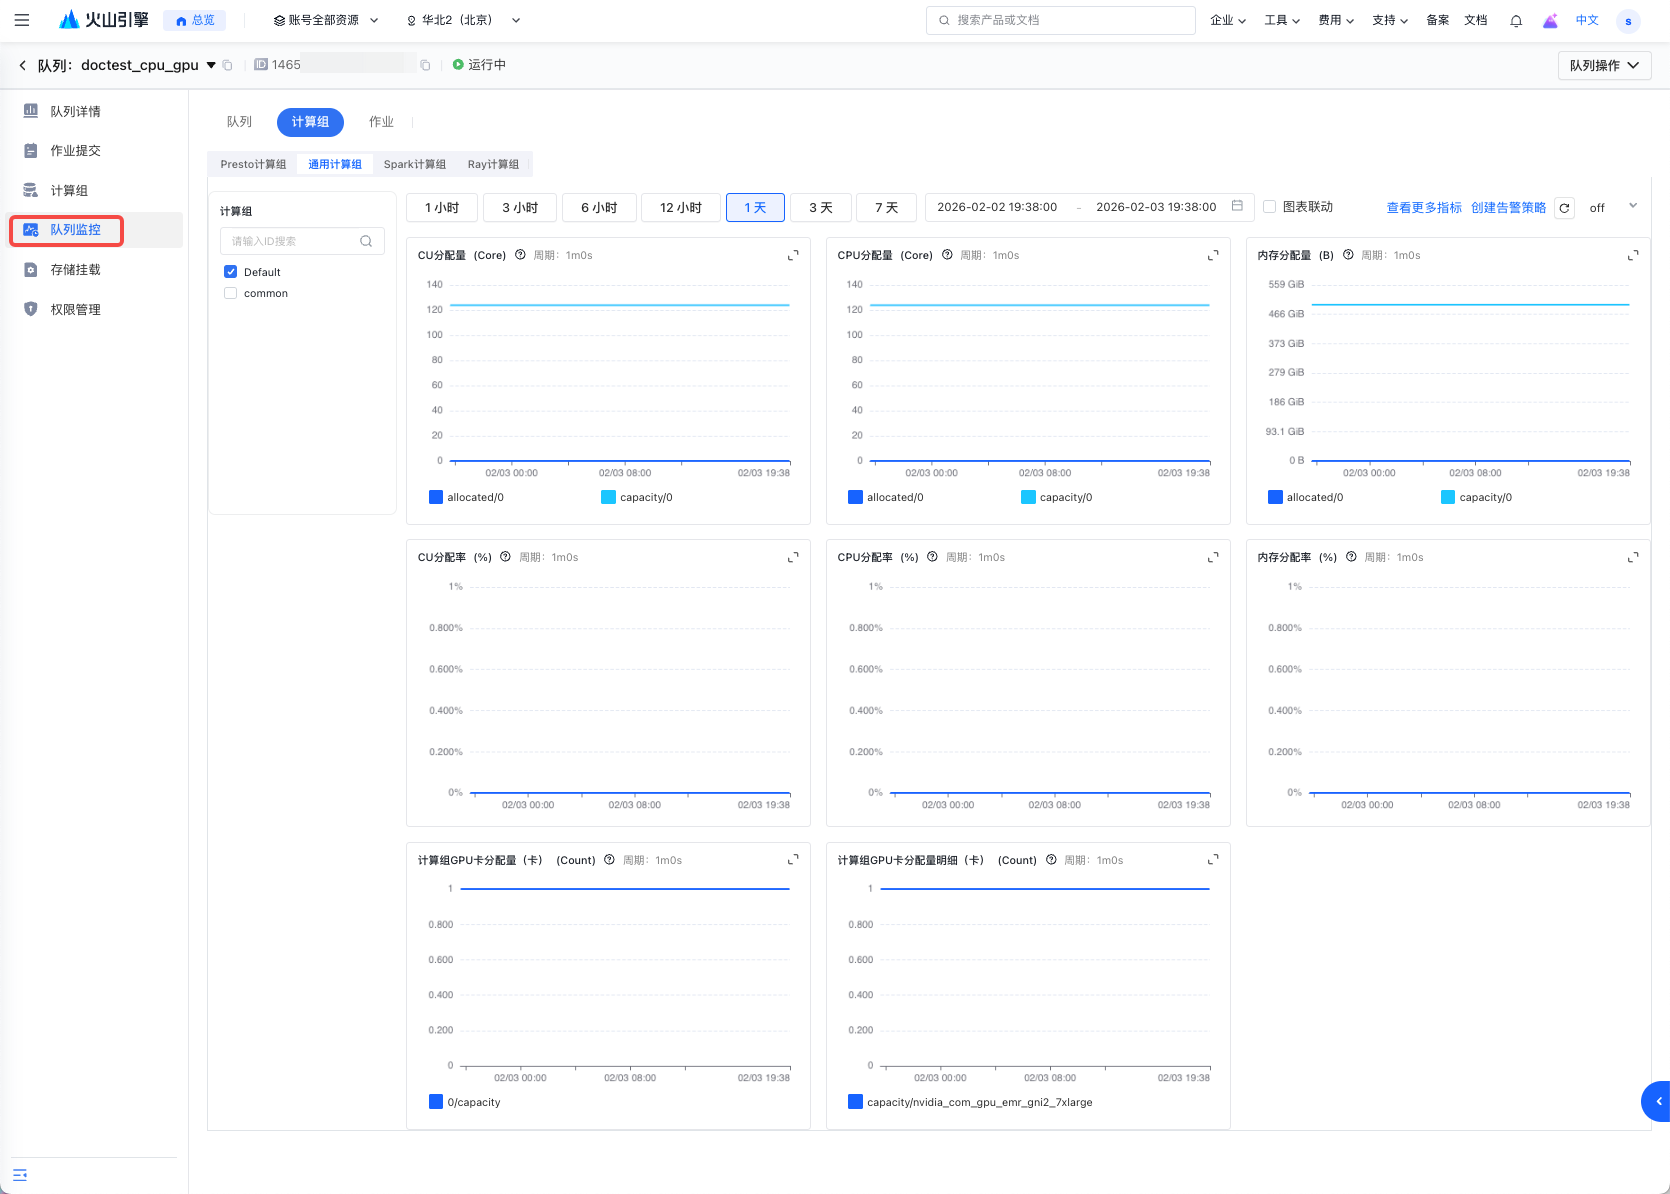This screenshot has height=1194, width=1670.
Task: Click the 查看更多指标 link
Action: coord(1423,208)
